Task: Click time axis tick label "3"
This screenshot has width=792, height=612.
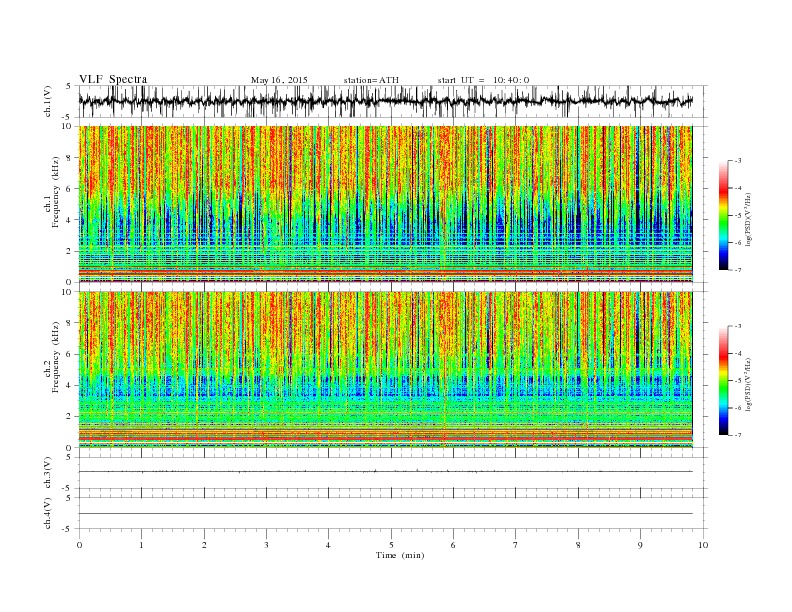Action: tap(266, 545)
